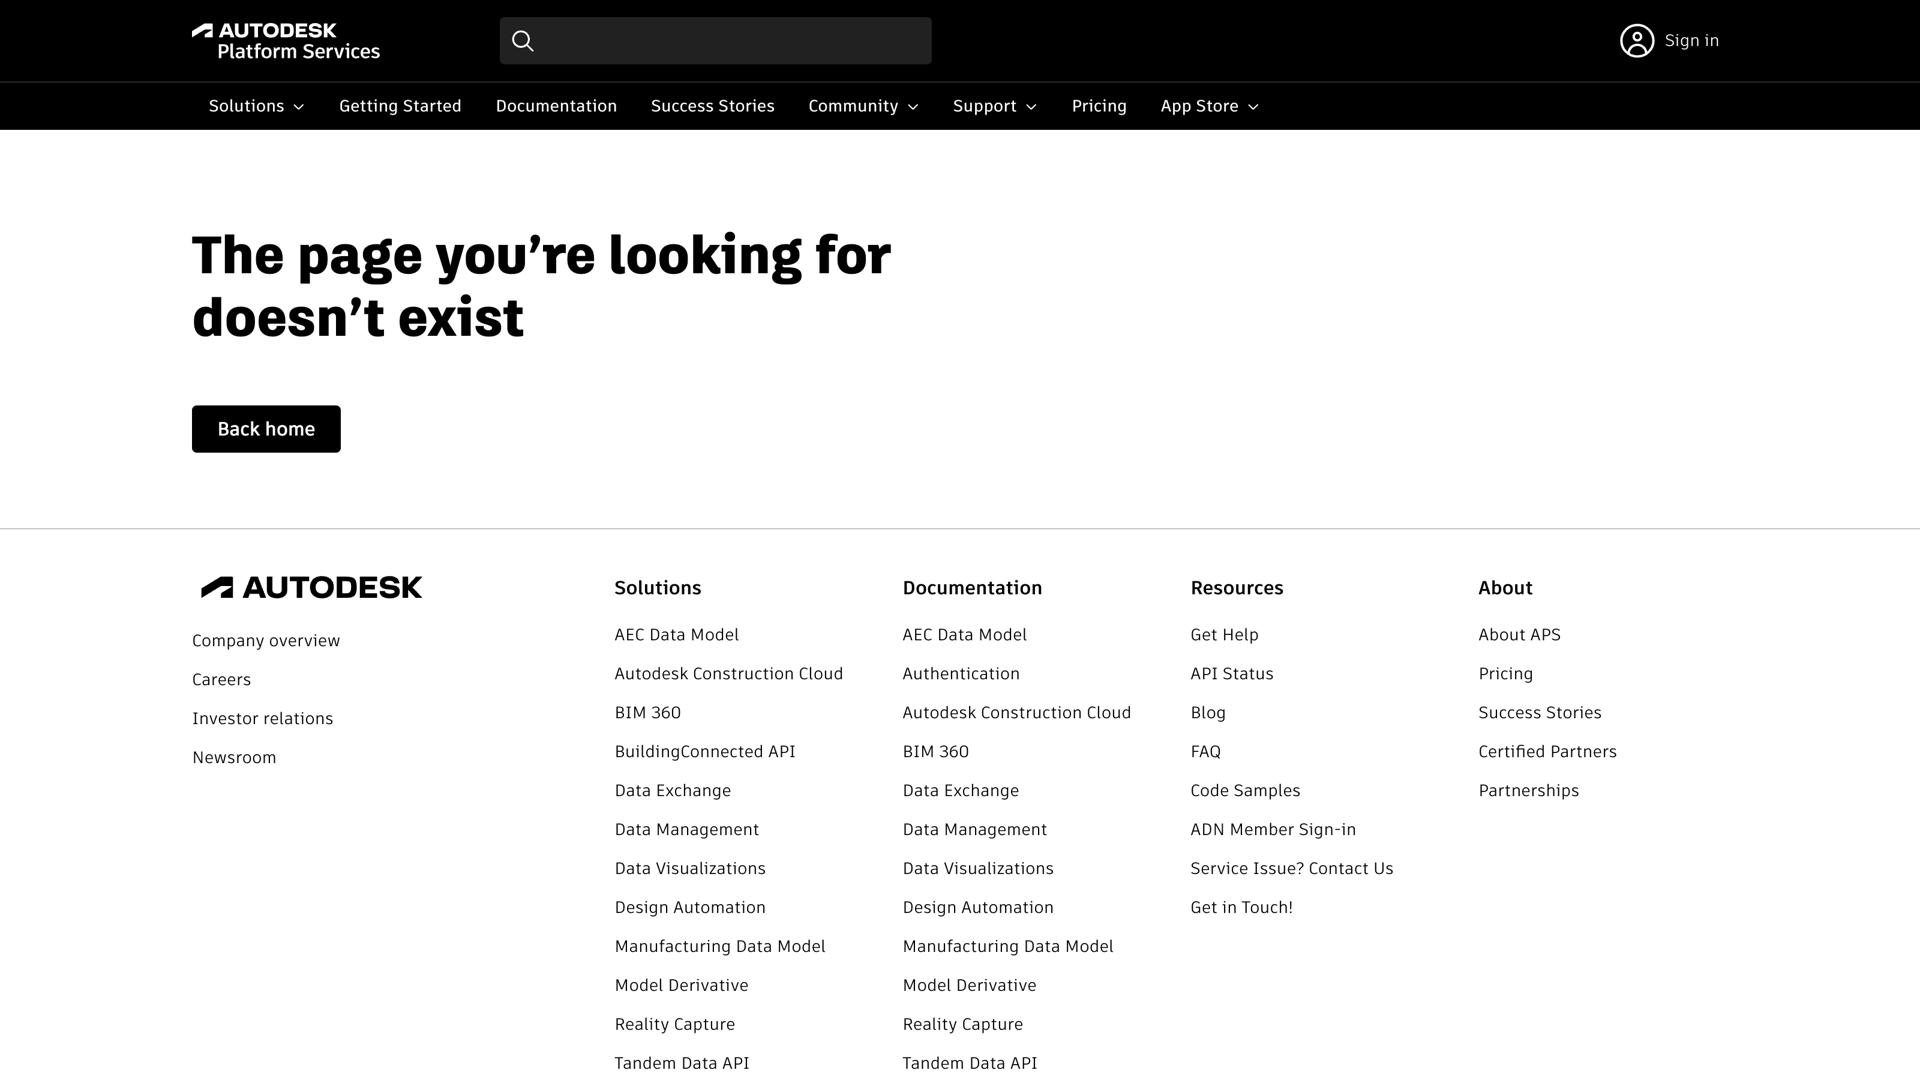Open the API Status resource link

tap(1231, 674)
